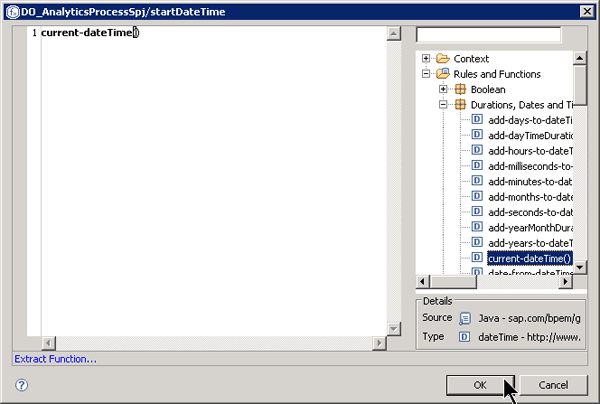The image size is (600, 404).
Task: Click editor horizontal scrollbar right arrow
Action: 379,343
